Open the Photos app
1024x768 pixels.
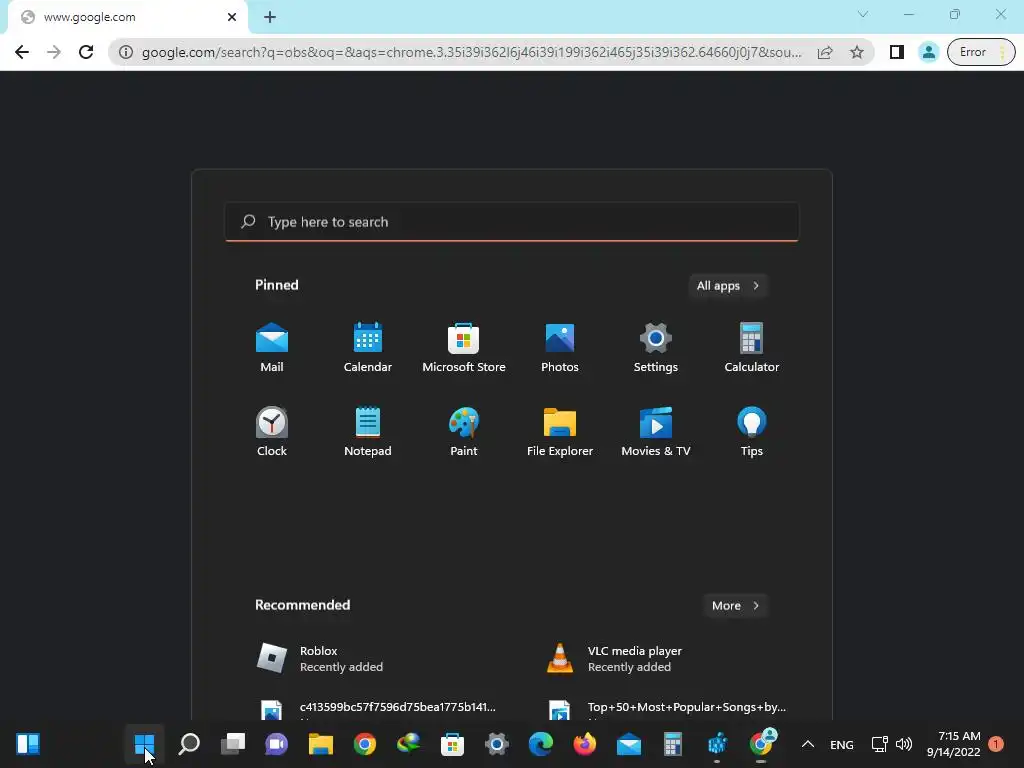coord(560,347)
